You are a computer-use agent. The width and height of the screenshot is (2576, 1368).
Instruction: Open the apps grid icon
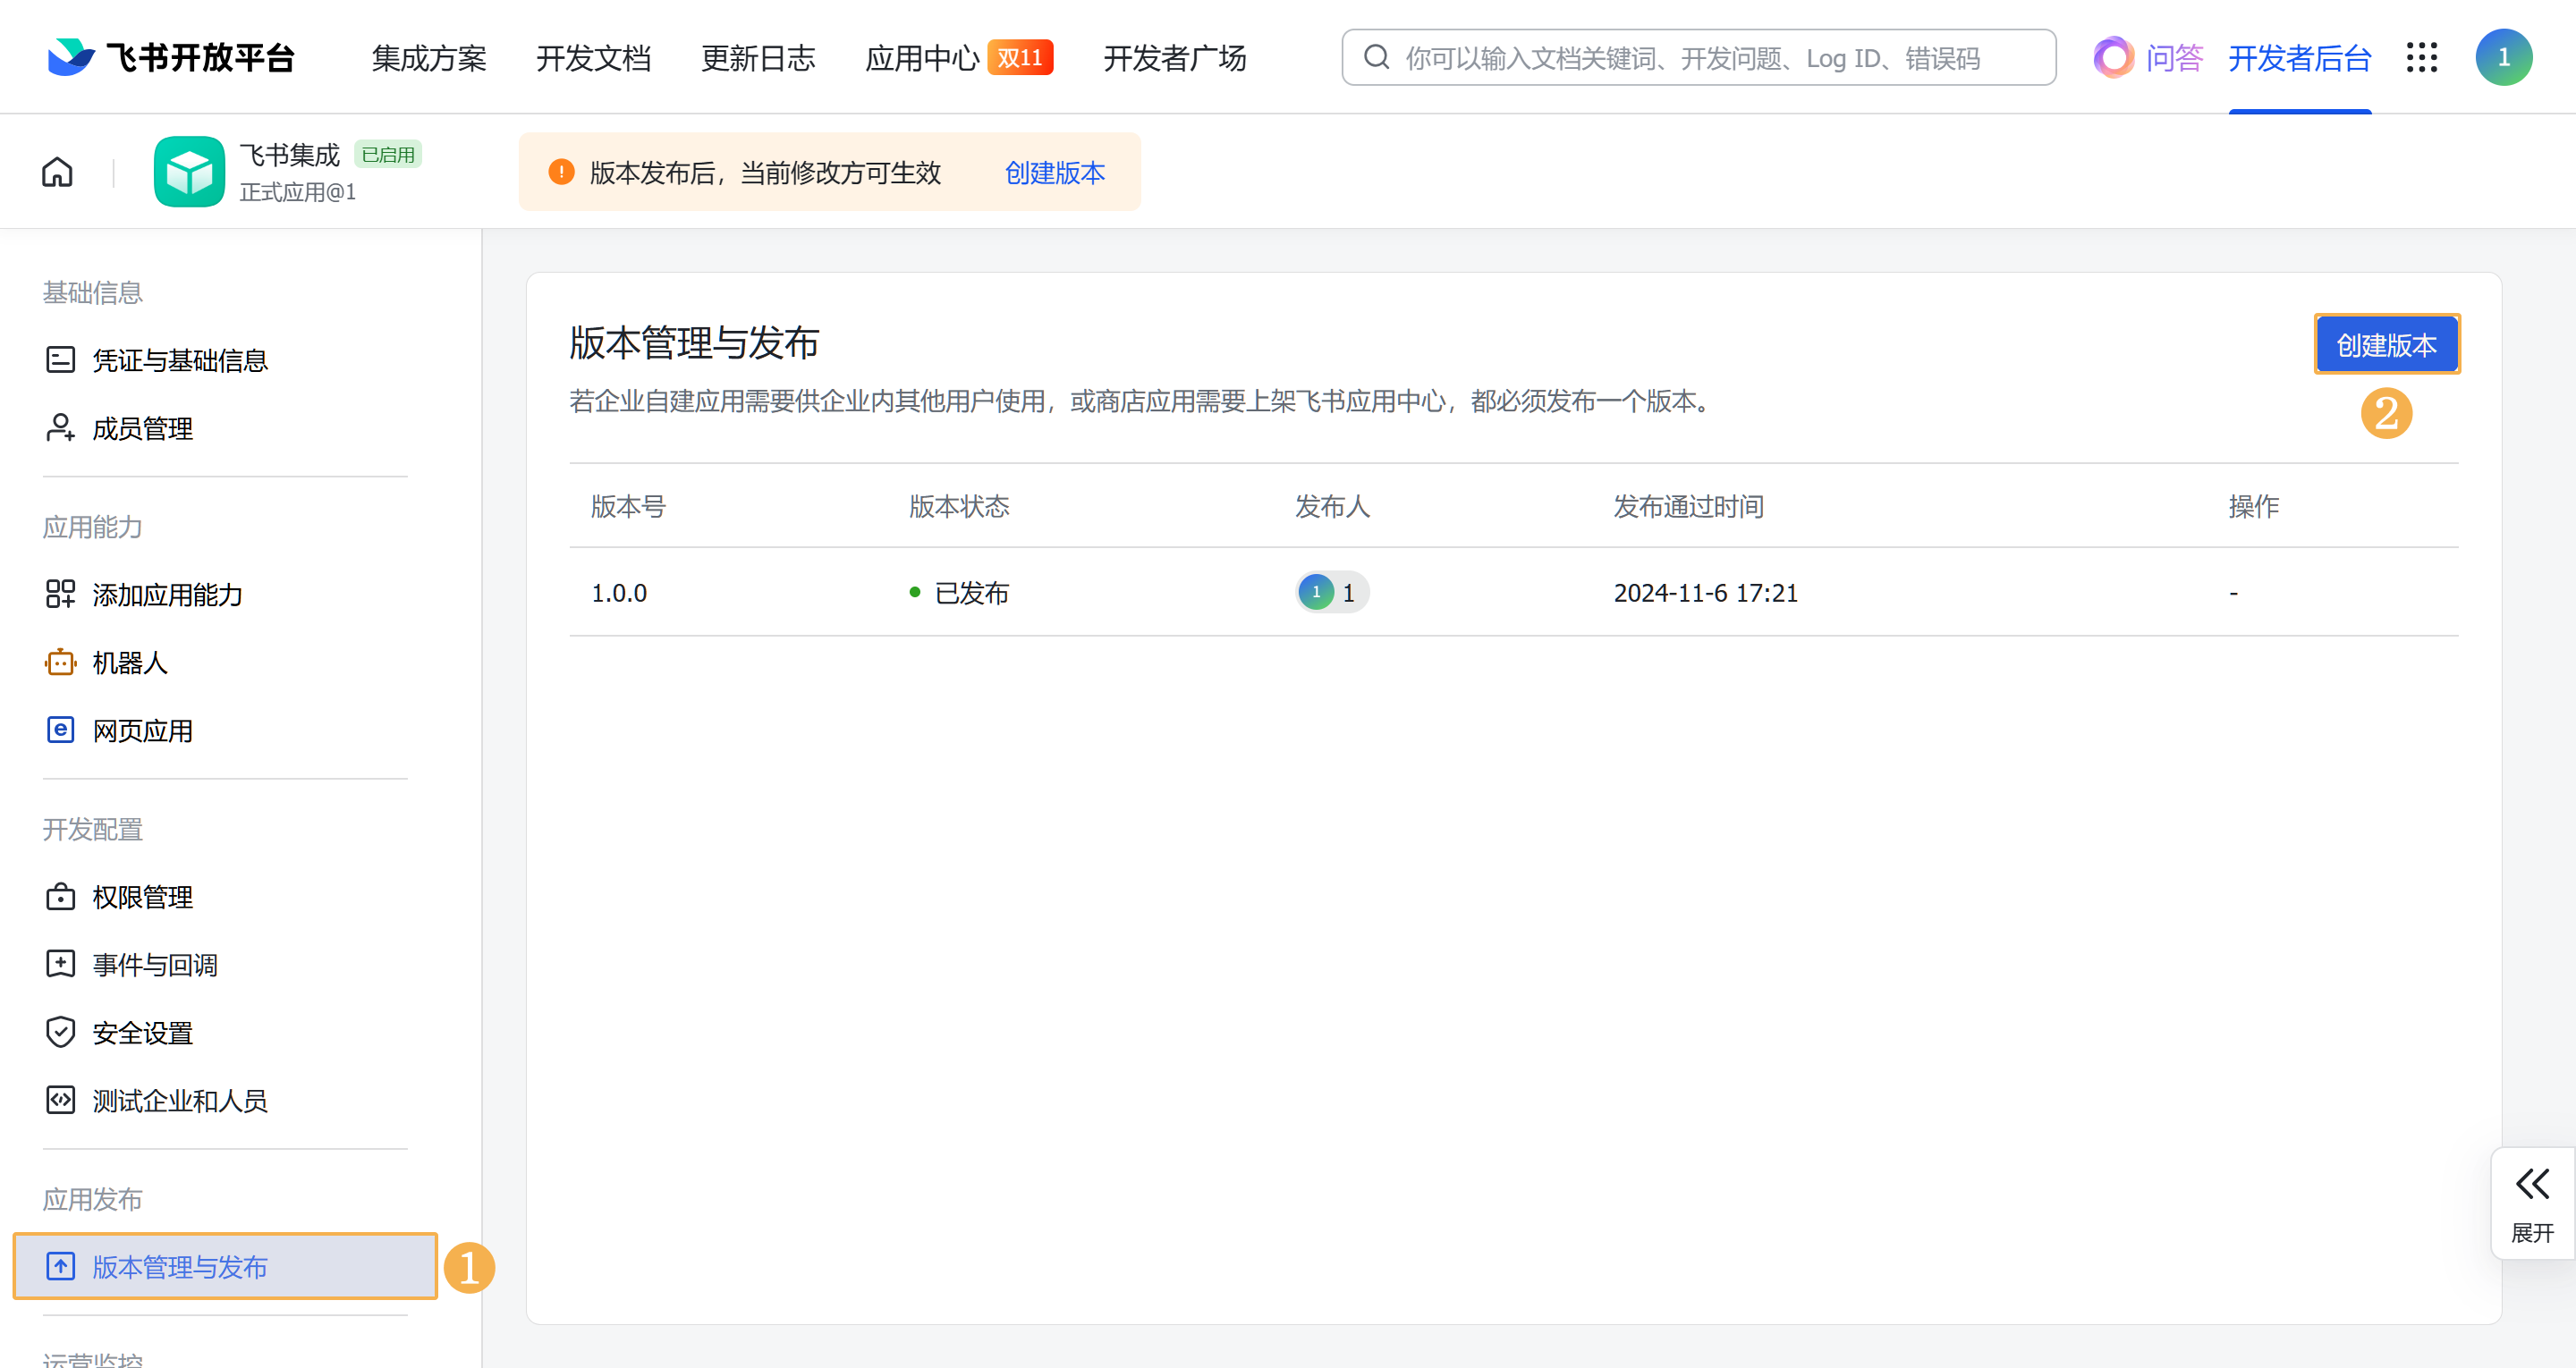2421,58
